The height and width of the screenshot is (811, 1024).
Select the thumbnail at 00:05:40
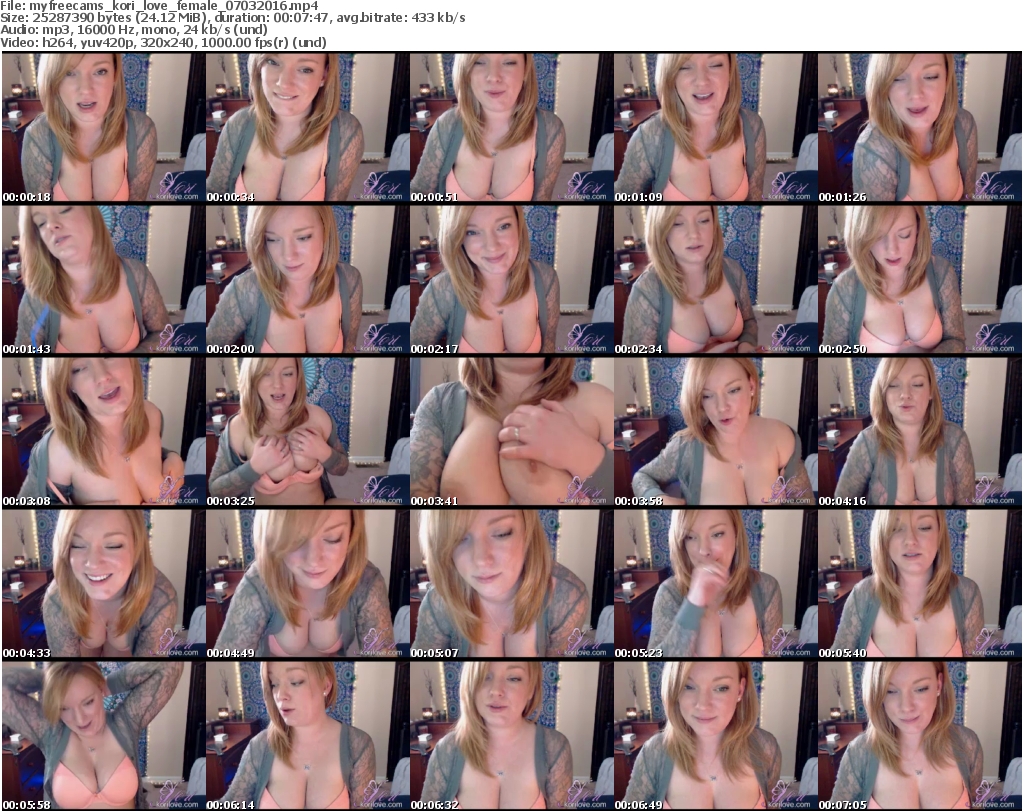pos(918,583)
